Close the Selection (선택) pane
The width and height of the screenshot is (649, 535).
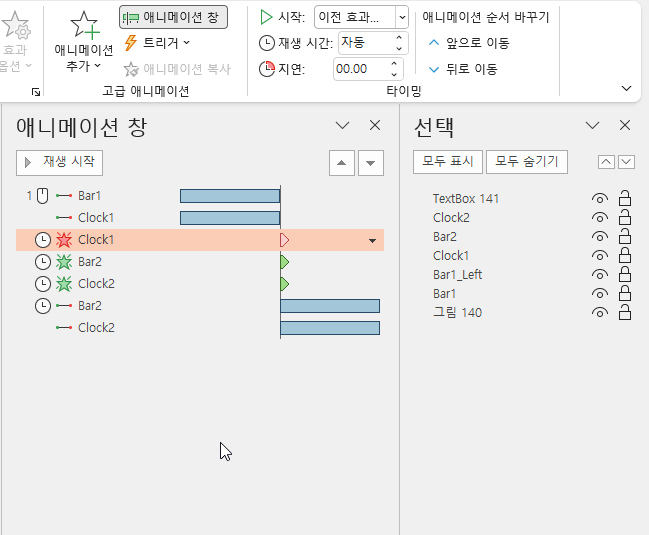pos(625,125)
